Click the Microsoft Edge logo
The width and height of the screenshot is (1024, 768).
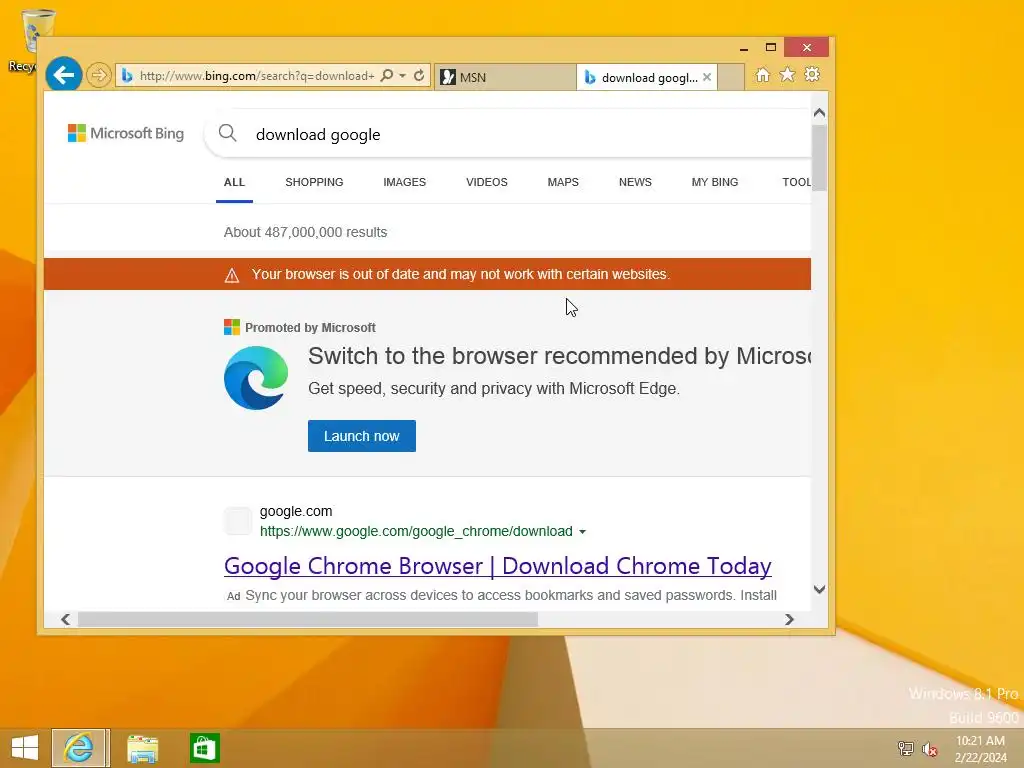click(256, 378)
